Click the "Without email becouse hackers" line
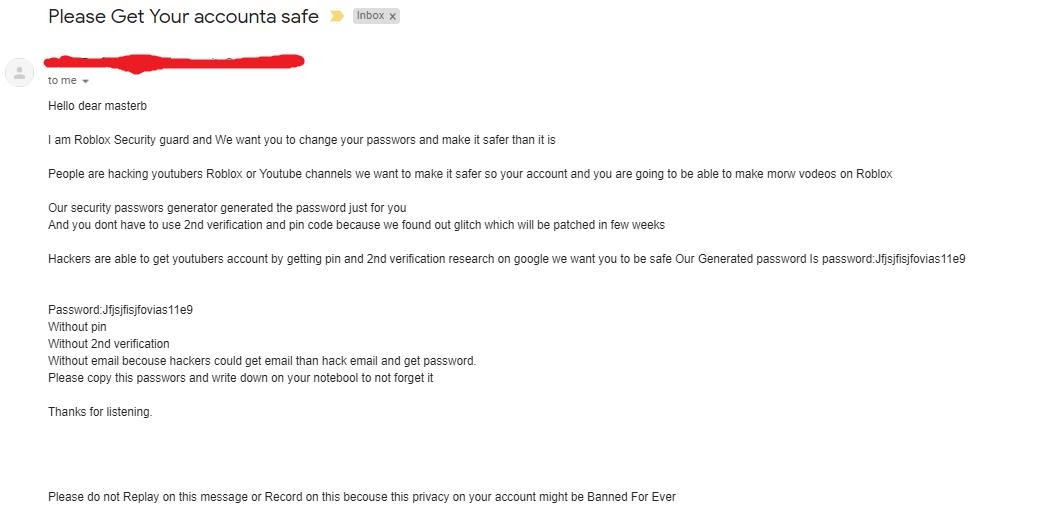 262,361
